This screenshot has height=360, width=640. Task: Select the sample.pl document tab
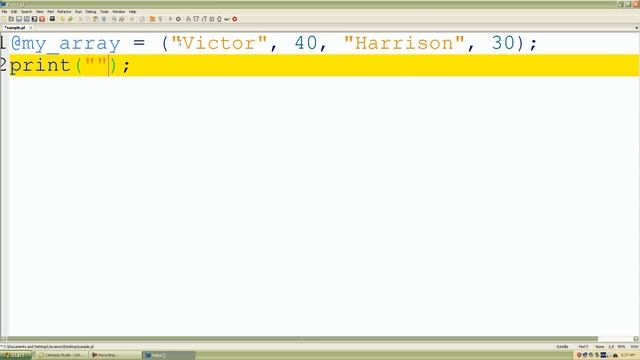pos(15,27)
